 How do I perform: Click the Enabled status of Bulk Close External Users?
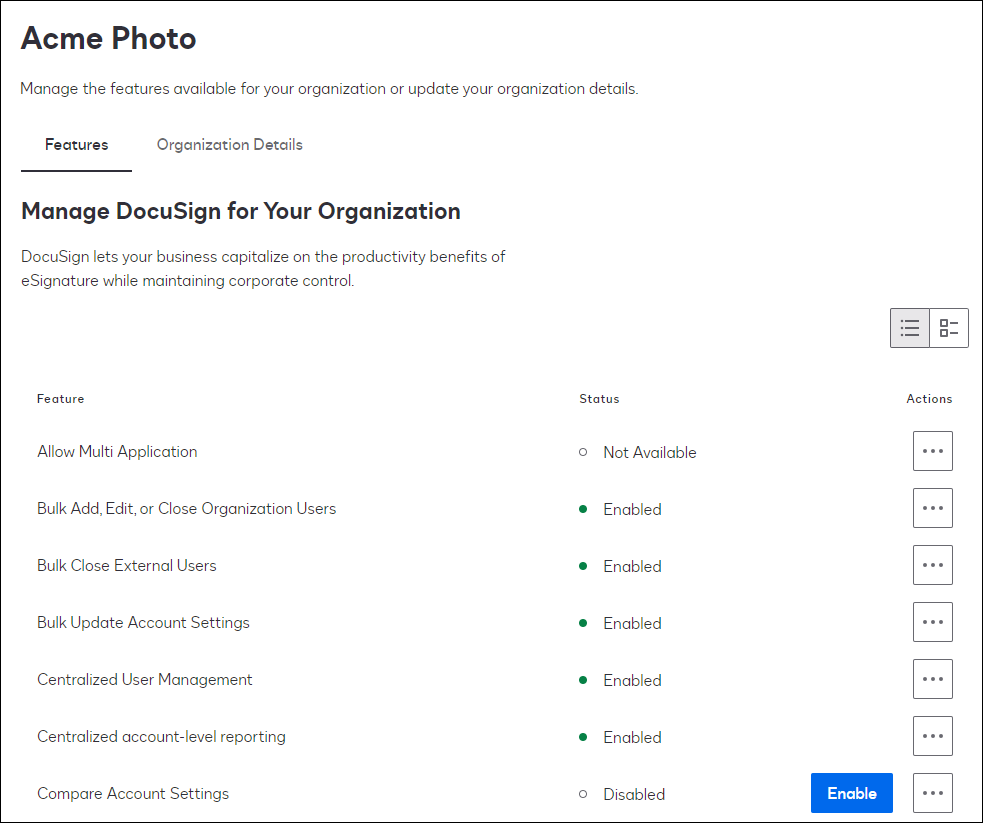[631, 566]
